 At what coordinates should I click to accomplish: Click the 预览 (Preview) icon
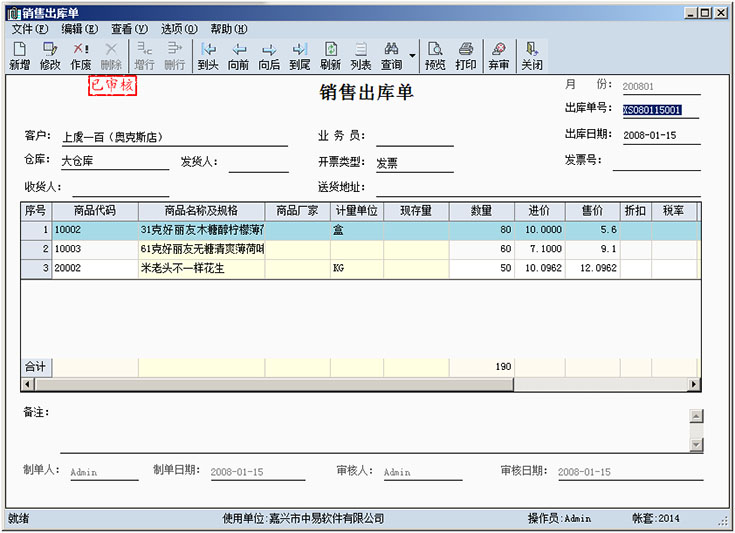click(x=435, y=56)
